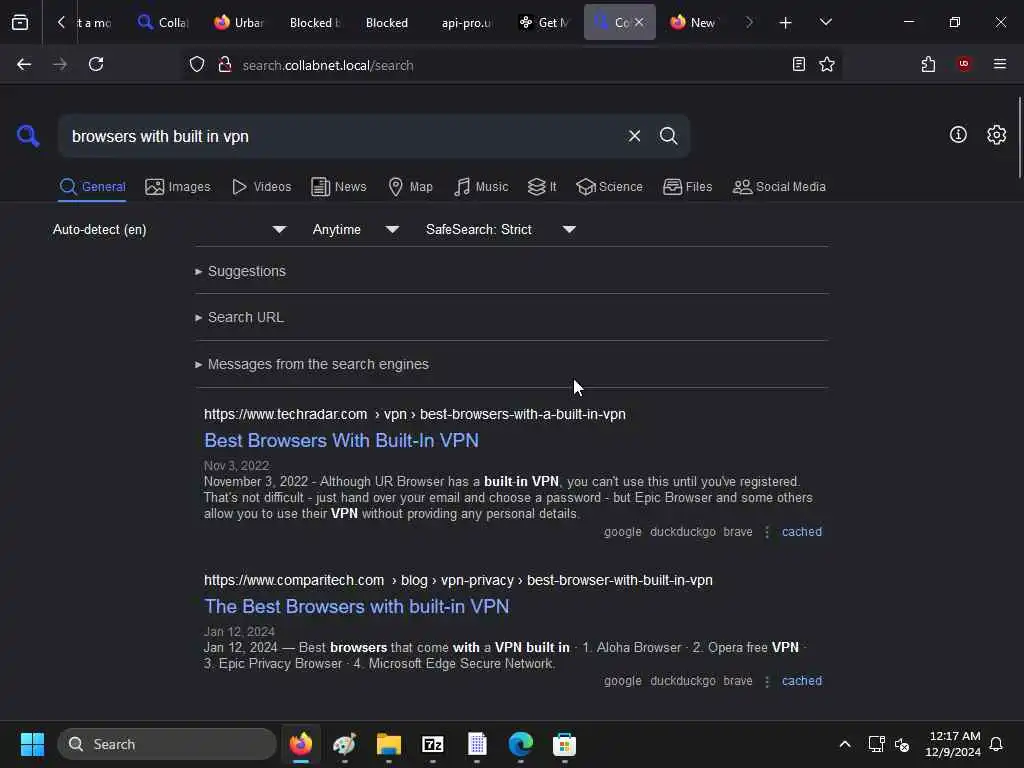Screen dimensions: 1024x768
Task: Switch to the New tab page tab
Action: tap(693, 22)
